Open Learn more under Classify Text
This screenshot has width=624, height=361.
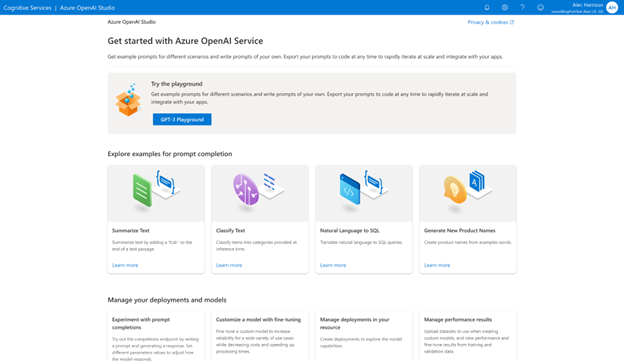(x=229, y=265)
